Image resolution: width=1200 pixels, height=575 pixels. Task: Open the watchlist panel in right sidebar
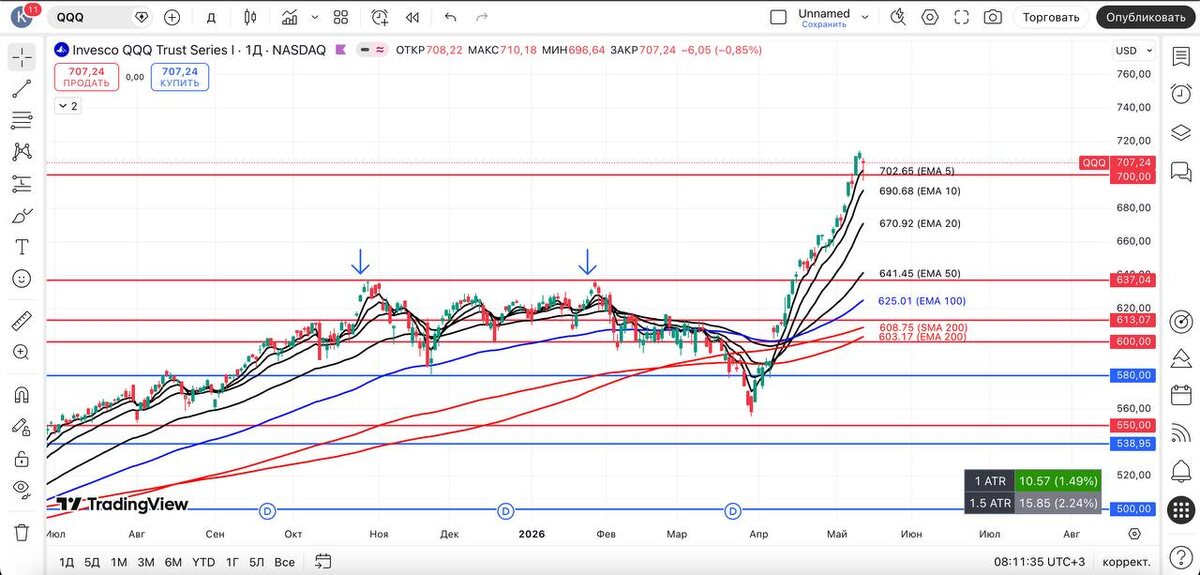[1181, 57]
